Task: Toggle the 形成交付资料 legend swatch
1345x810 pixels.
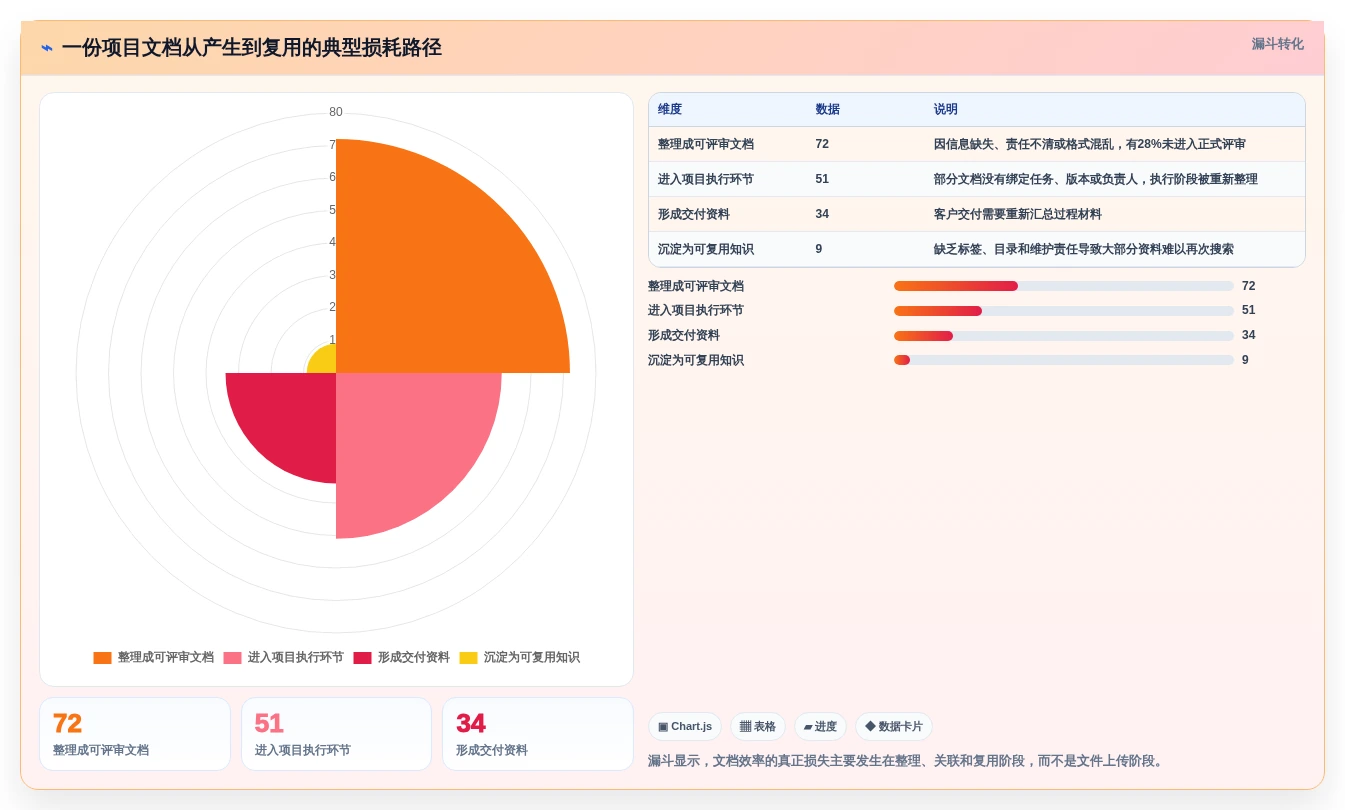Action: coord(362,658)
